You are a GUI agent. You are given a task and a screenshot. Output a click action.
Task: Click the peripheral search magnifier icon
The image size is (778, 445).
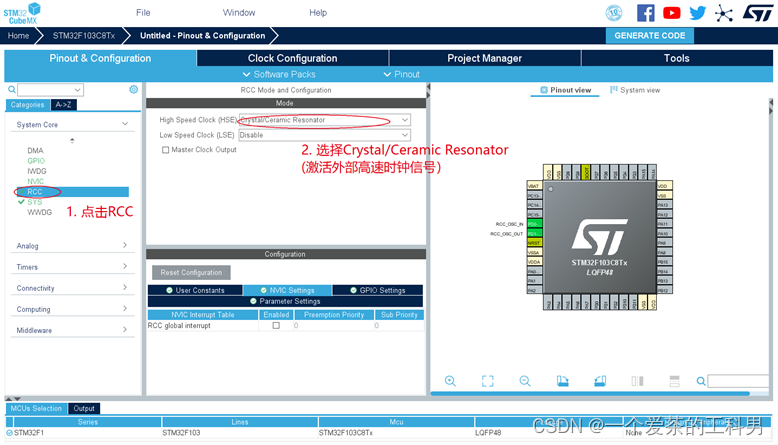coord(11,90)
